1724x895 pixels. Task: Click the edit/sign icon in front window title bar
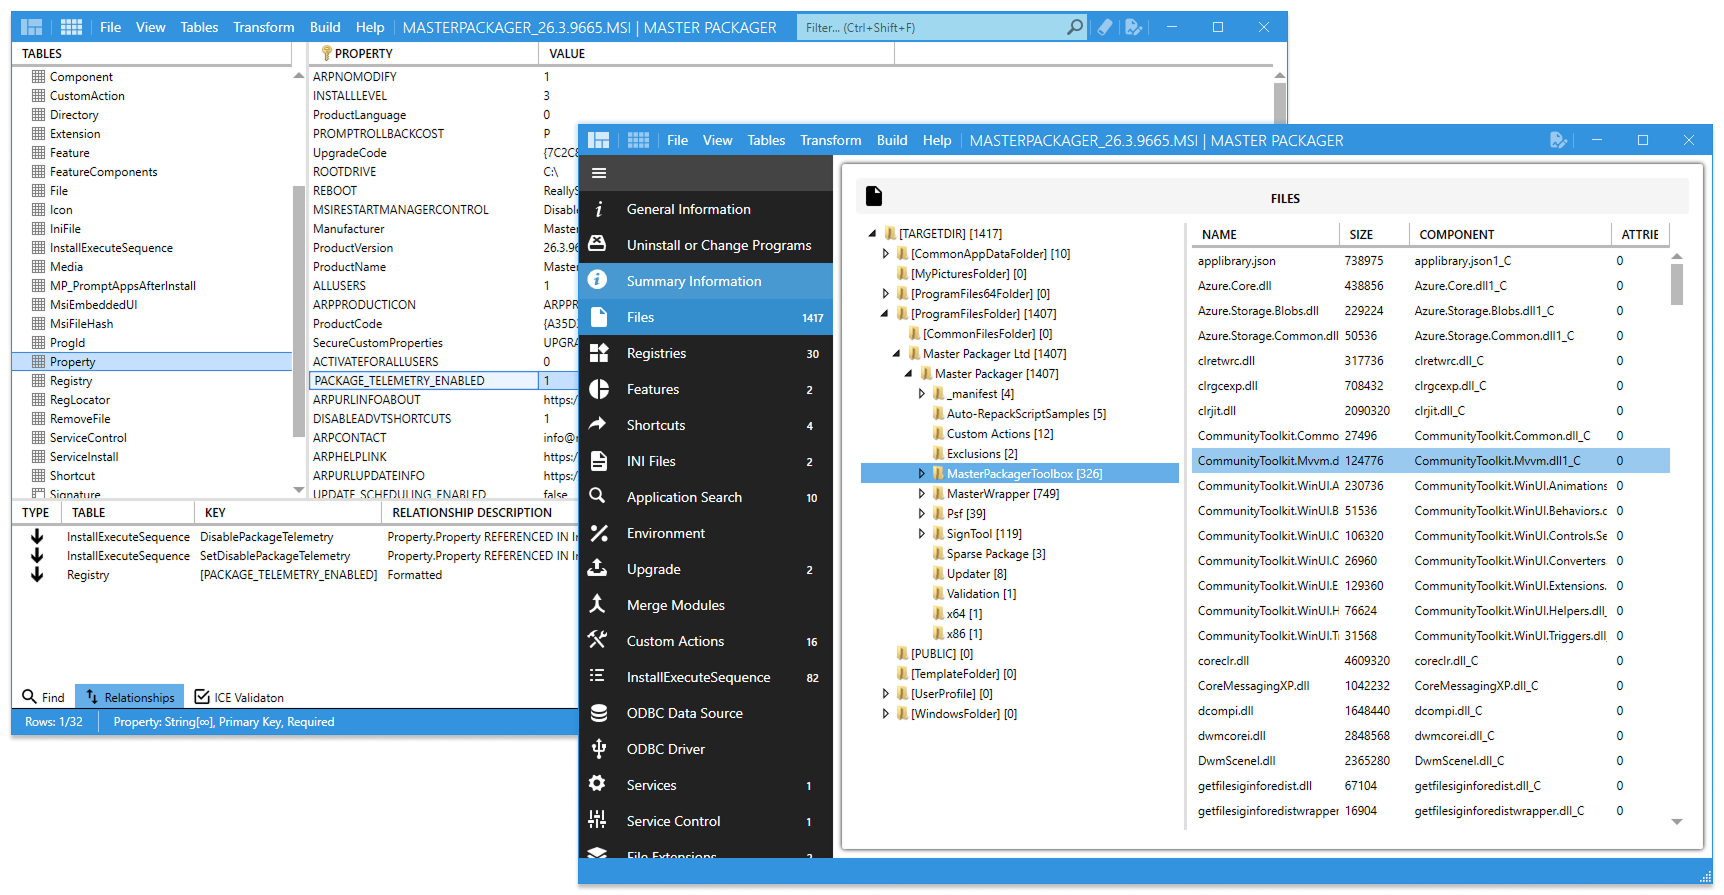[1558, 140]
